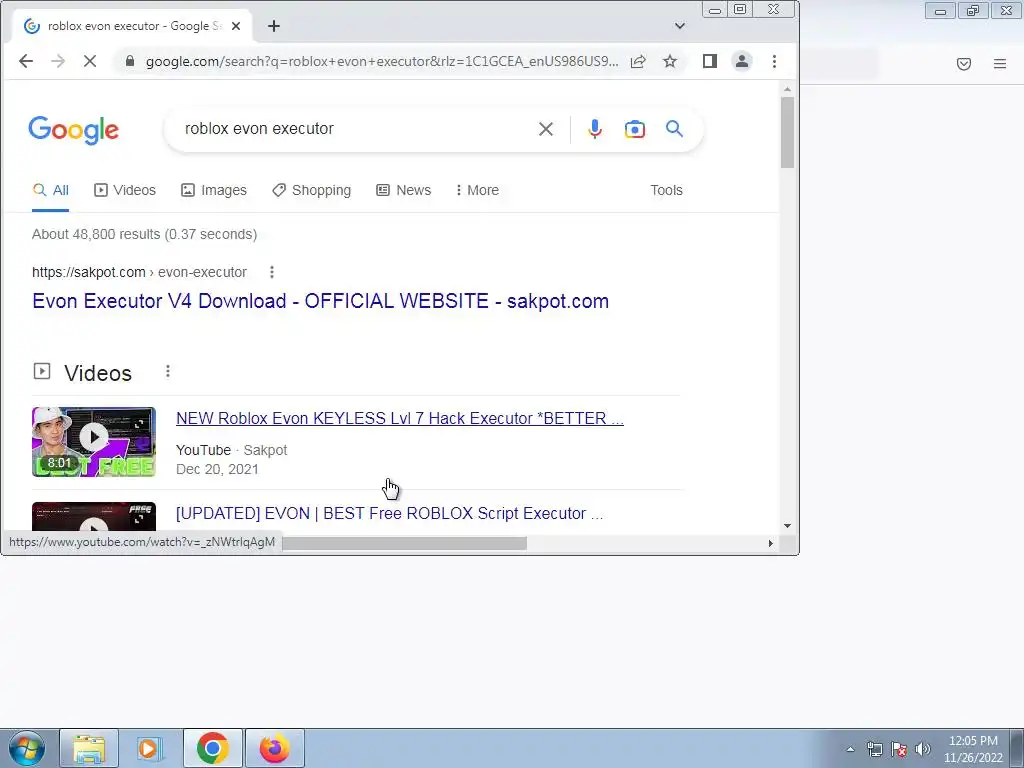
Task: Open Windows Explorer from the taskbar
Action: click(x=89, y=748)
